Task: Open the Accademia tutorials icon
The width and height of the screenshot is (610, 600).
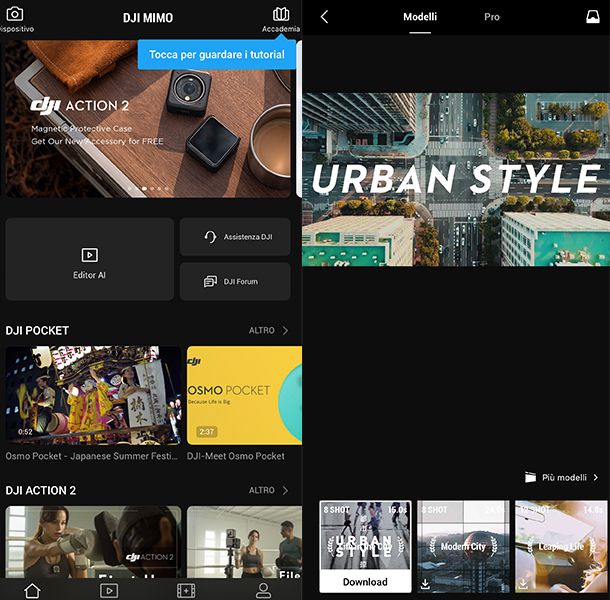Action: [281, 15]
